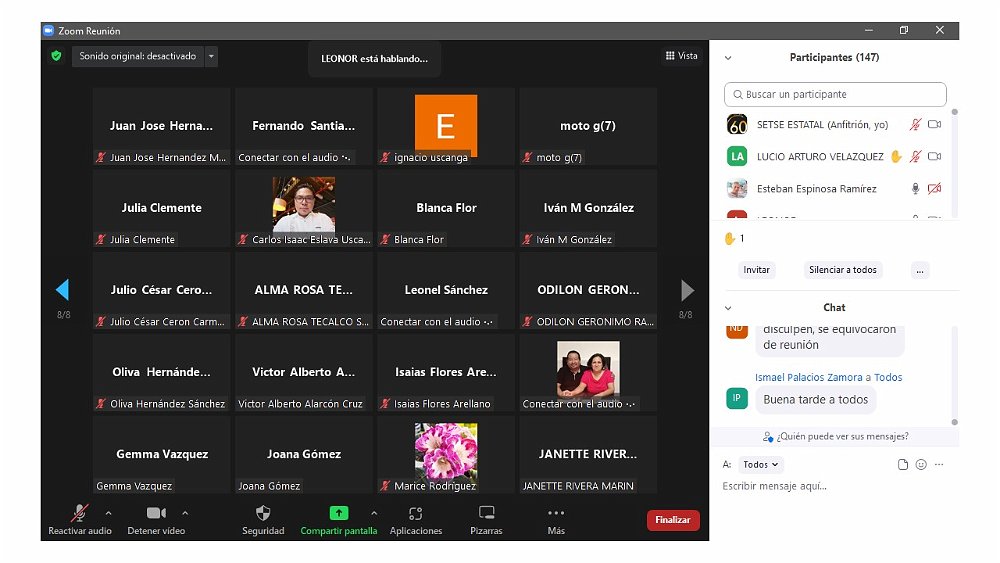Go to previous participant page arrow
1000x563 pixels.
[62, 290]
